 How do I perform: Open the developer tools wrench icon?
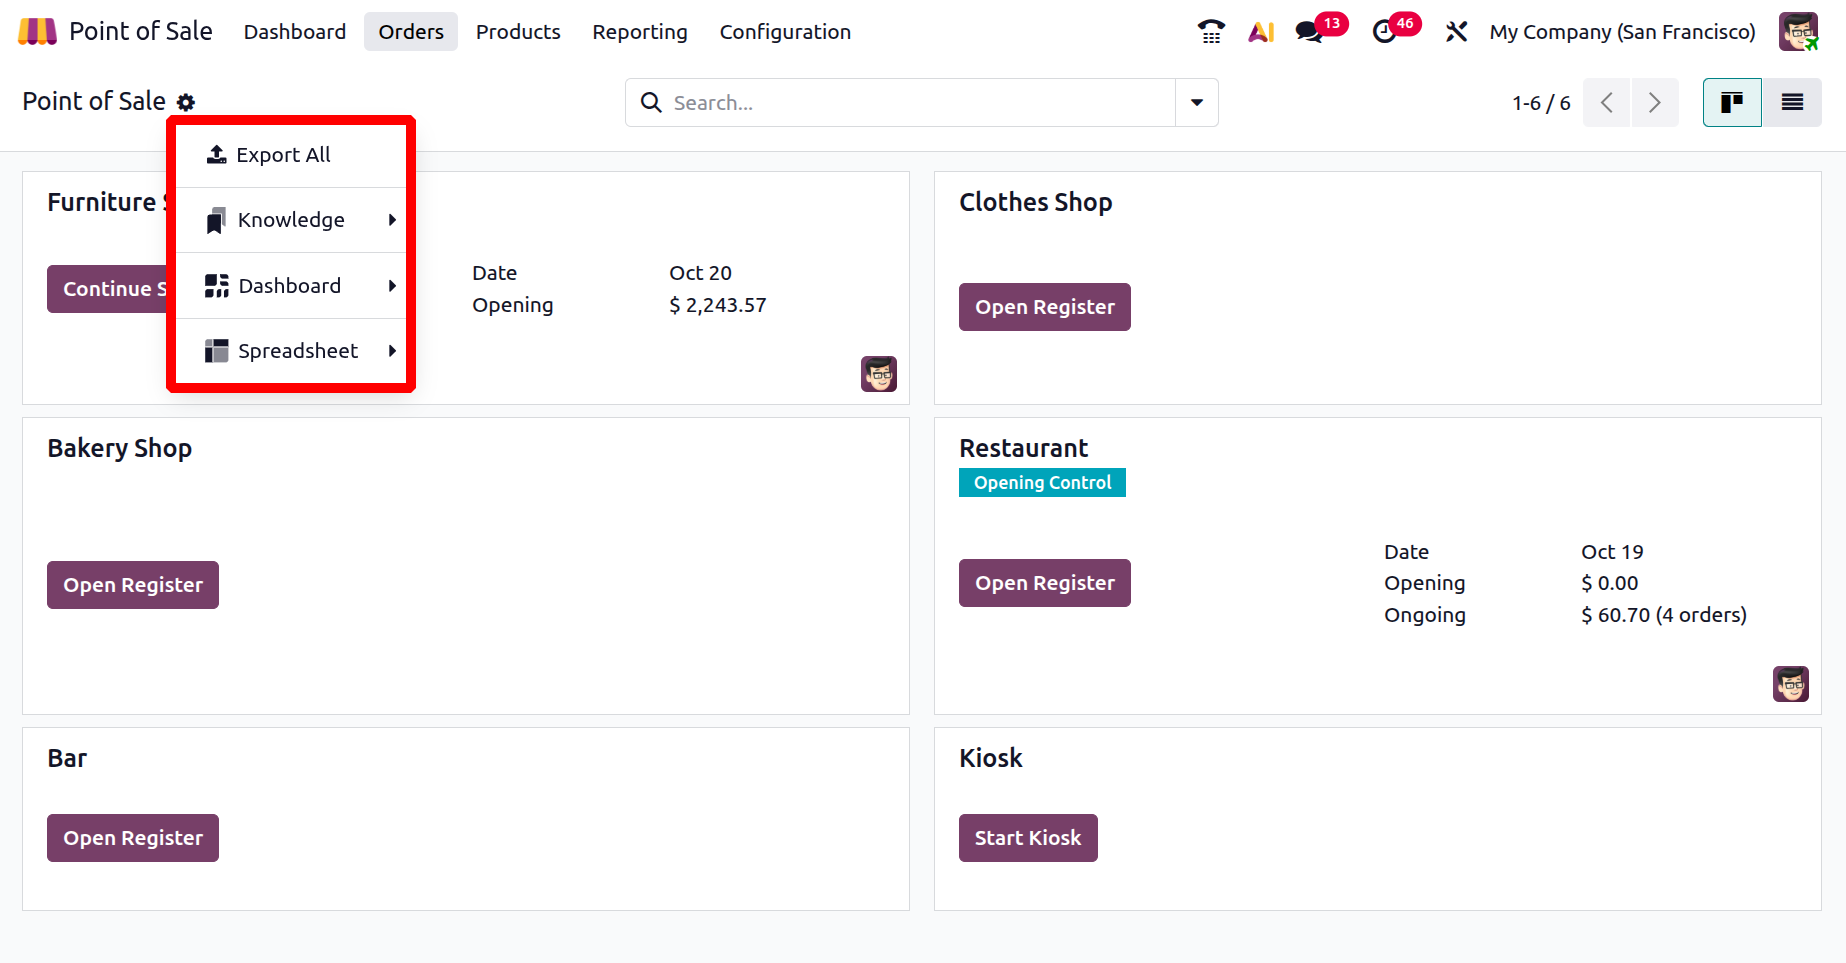click(x=1456, y=32)
